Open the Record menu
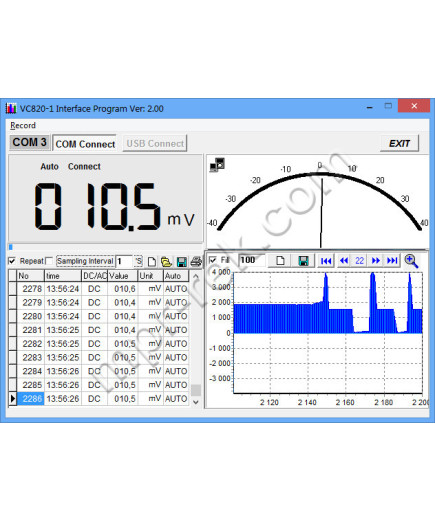This screenshot has width=435, height=521. coord(23,126)
